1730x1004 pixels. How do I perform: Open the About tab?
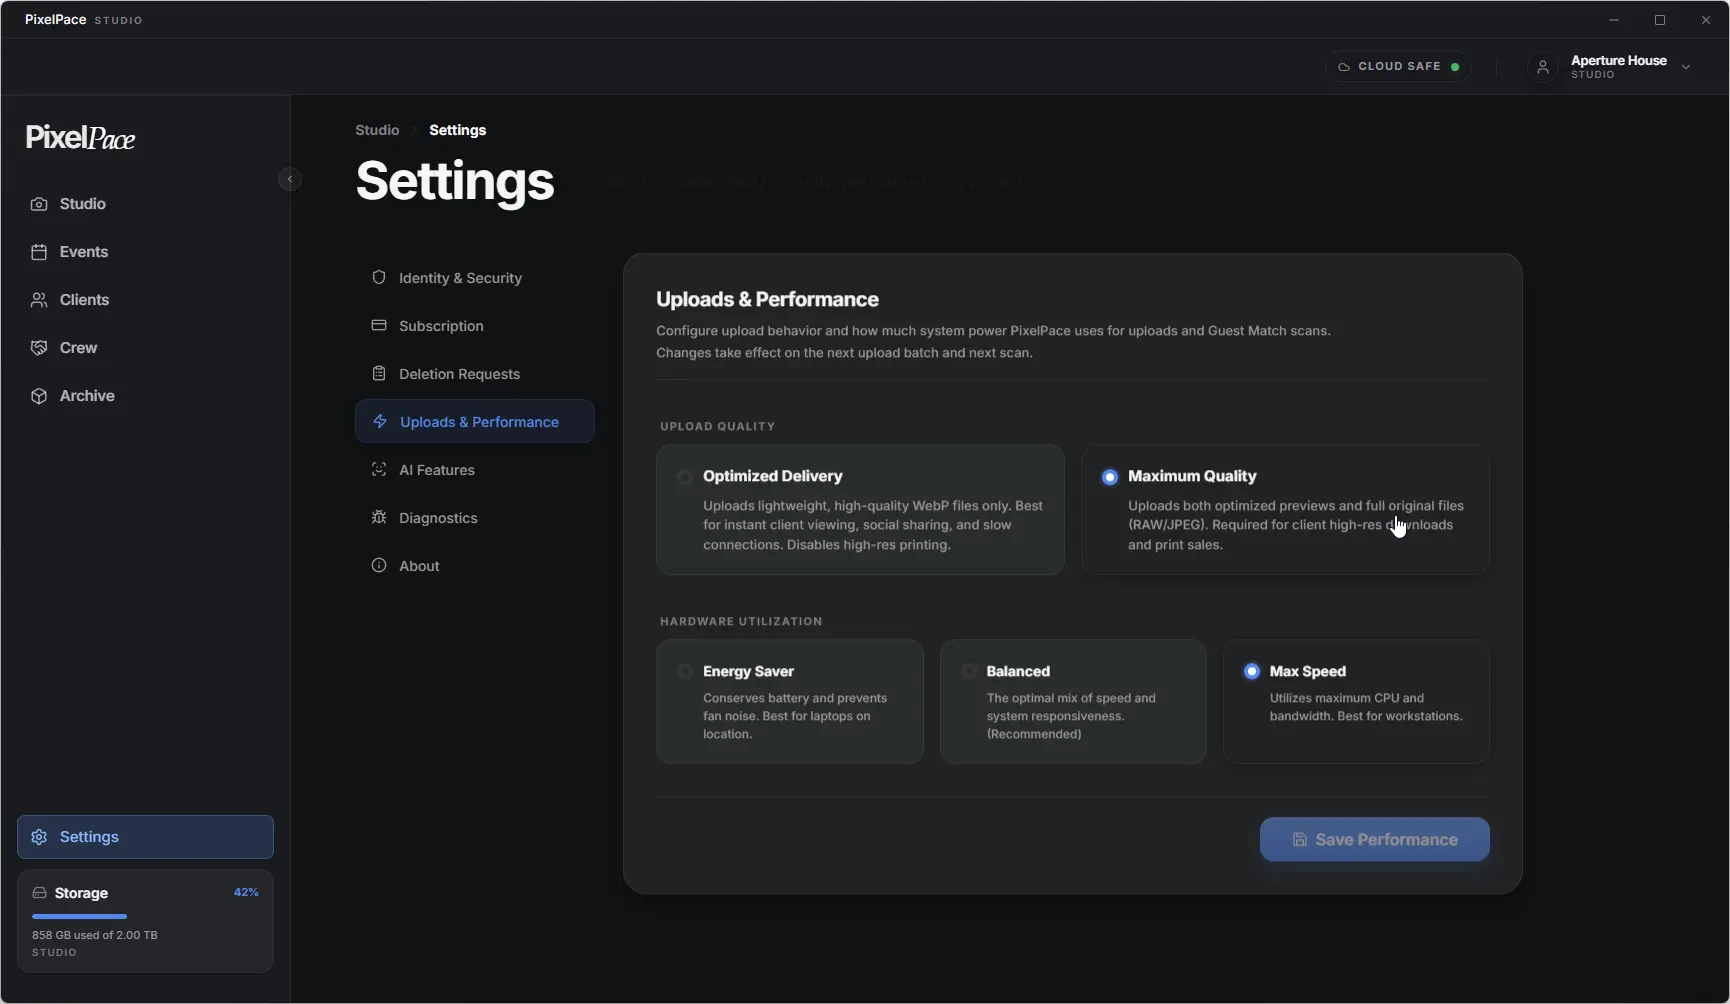click(475, 566)
